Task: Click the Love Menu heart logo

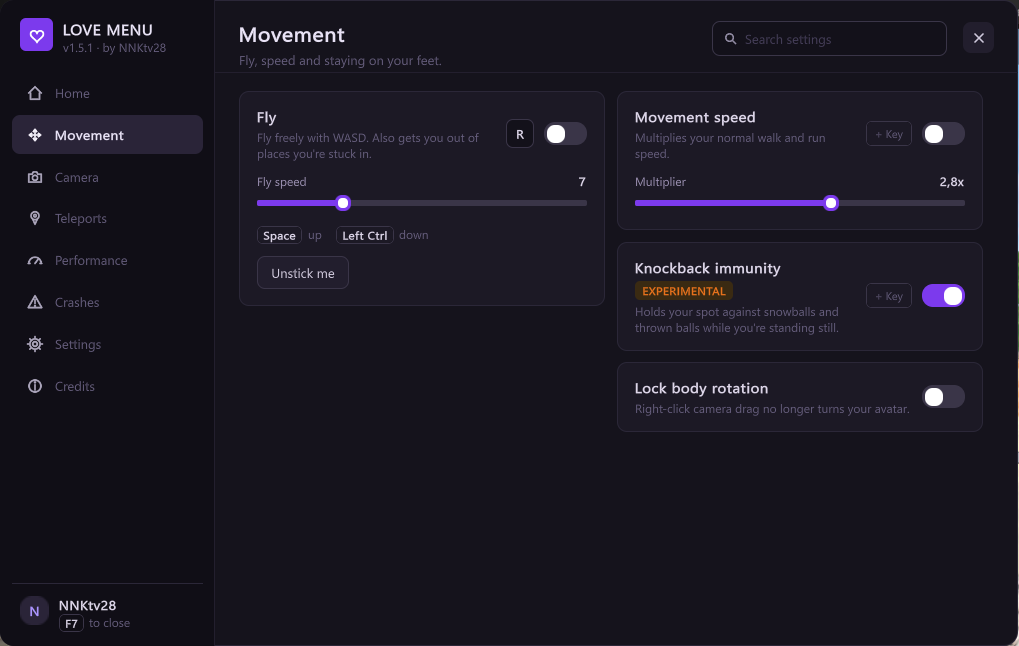Action: tap(36, 35)
